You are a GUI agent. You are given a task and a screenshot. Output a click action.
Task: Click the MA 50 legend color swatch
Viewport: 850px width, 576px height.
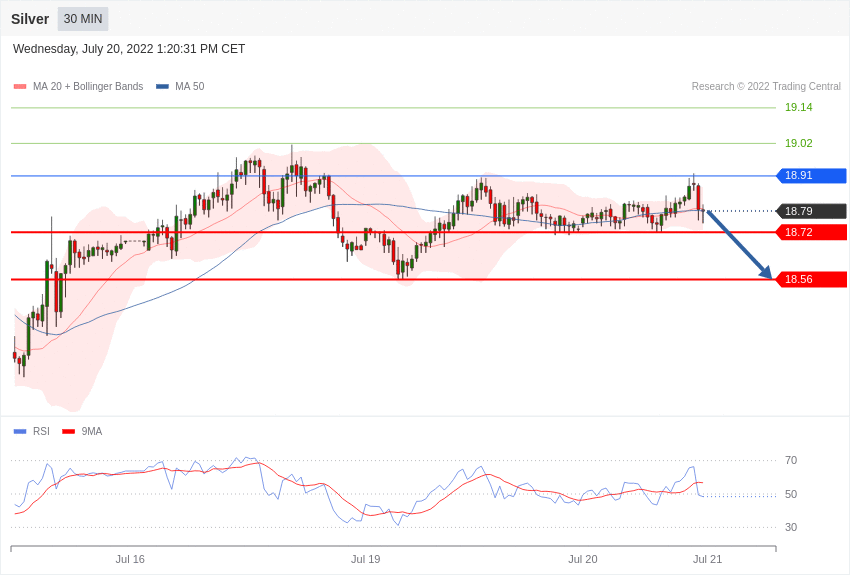coord(162,87)
